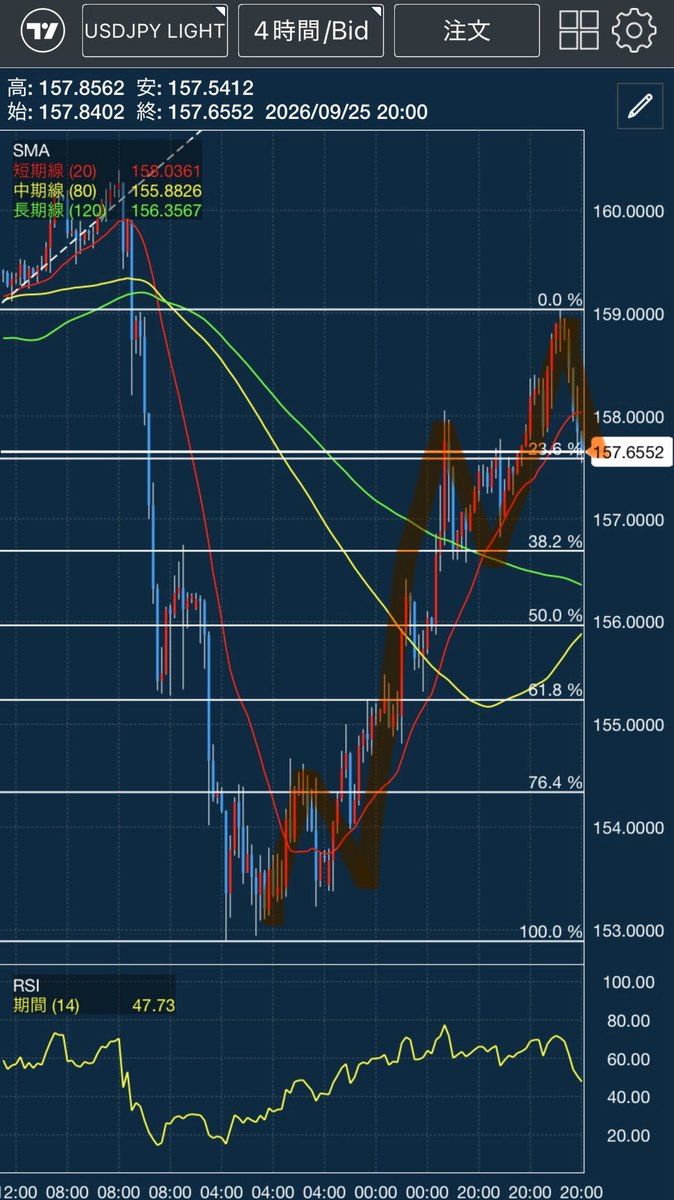Tap the RSI 80.00 scale label
The image size is (674, 1200).
pos(628,1021)
